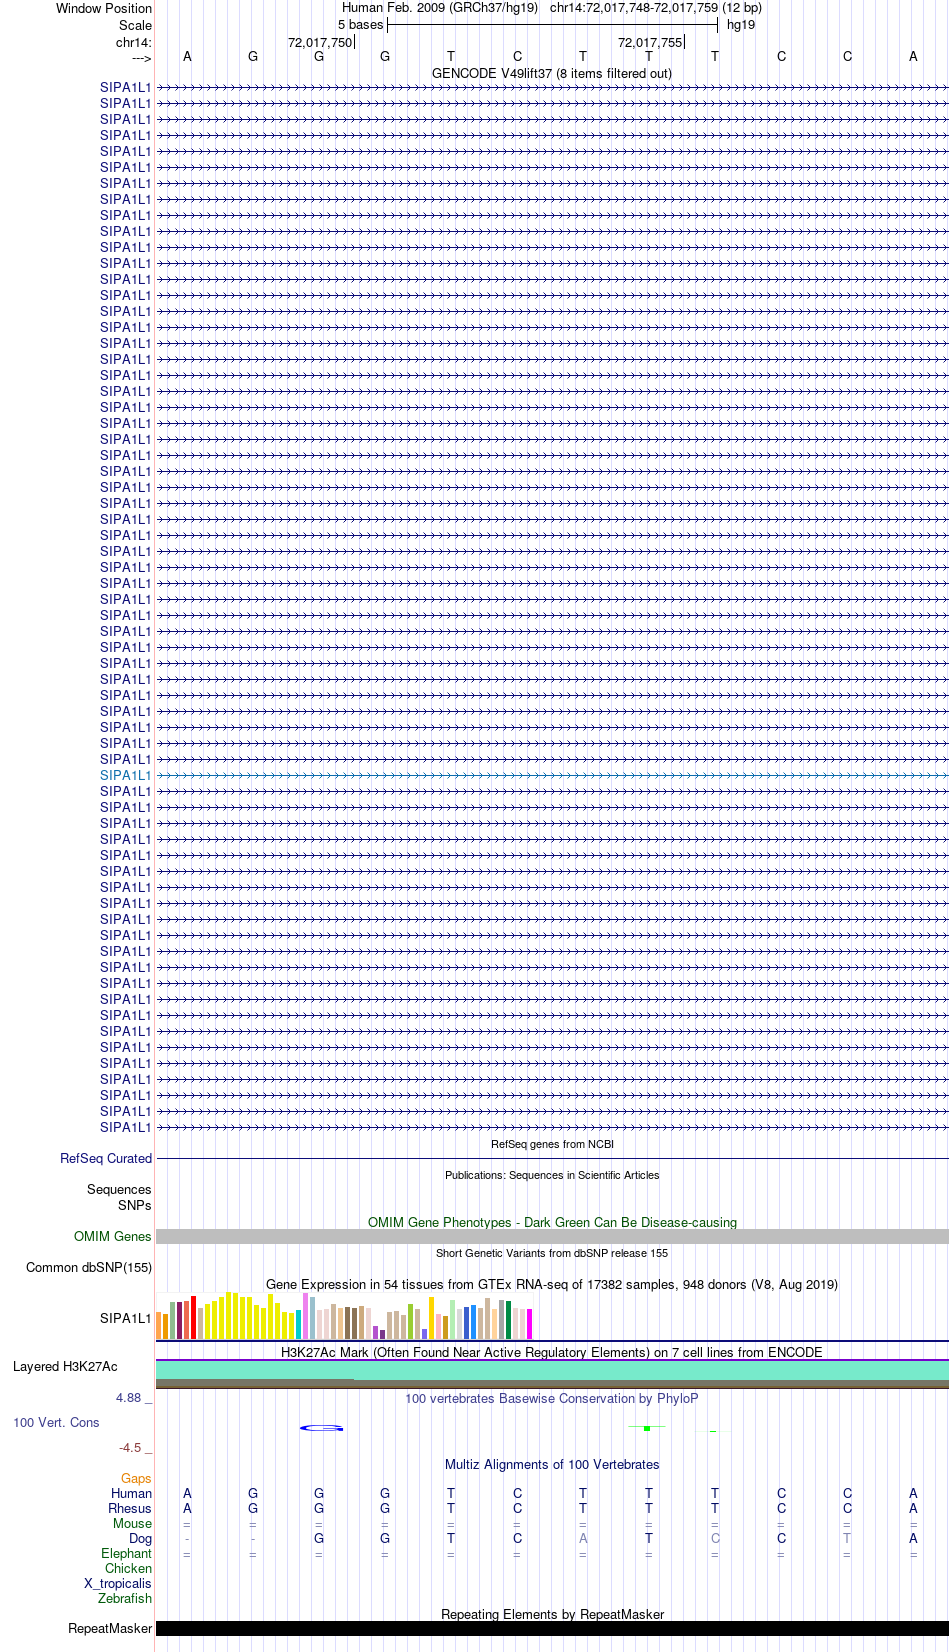Image resolution: width=950 pixels, height=1652 pixels.
Task: Select the Dog alignment row label
Action: coord(140,1538)
